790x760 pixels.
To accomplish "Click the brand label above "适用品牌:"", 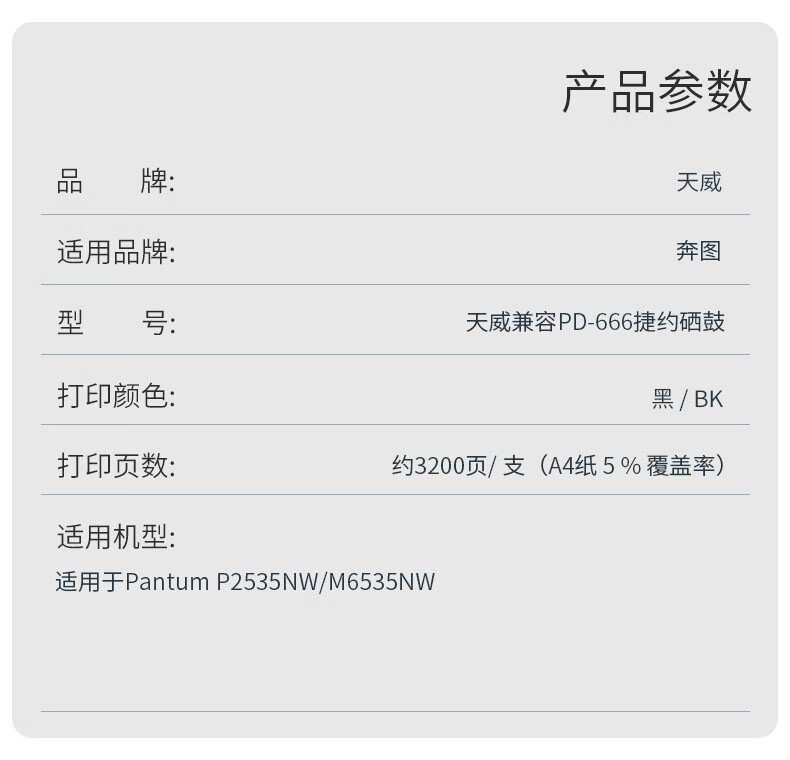I will pyautogui.click(x=115, y=182).
